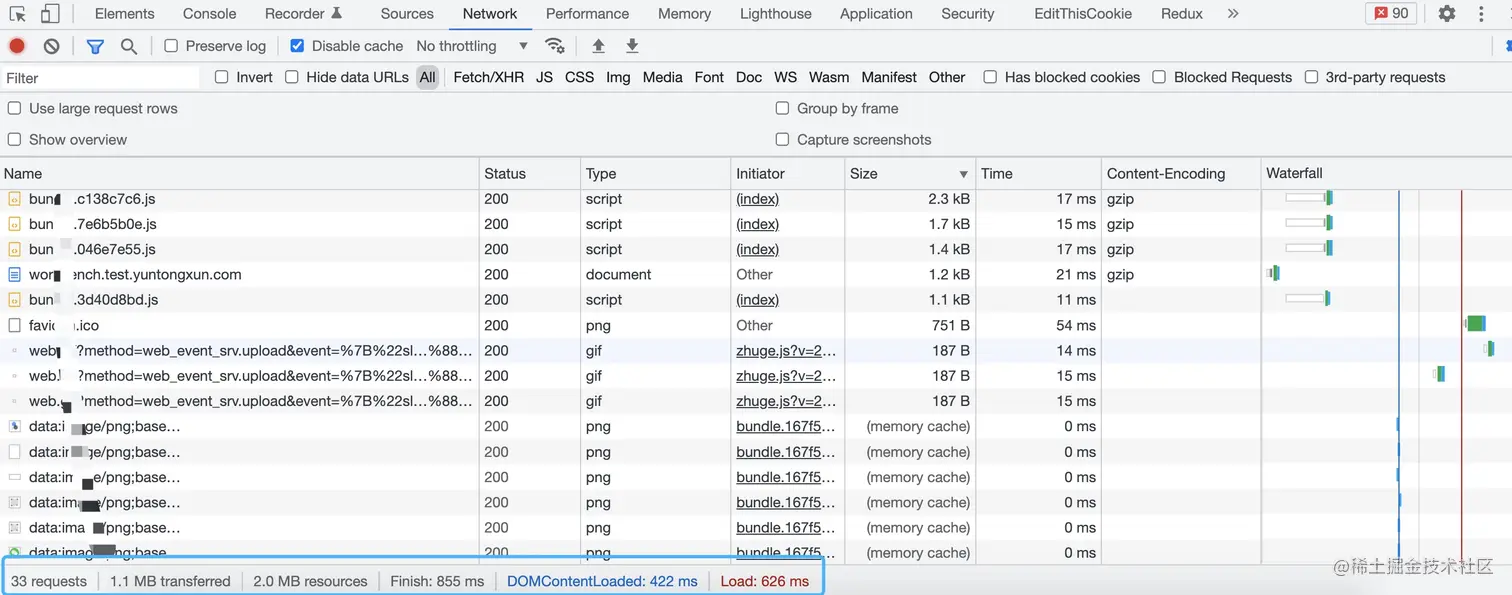Activate the inspect element picker icon
The image size is (1512, 595).
[x=18, y=14]
